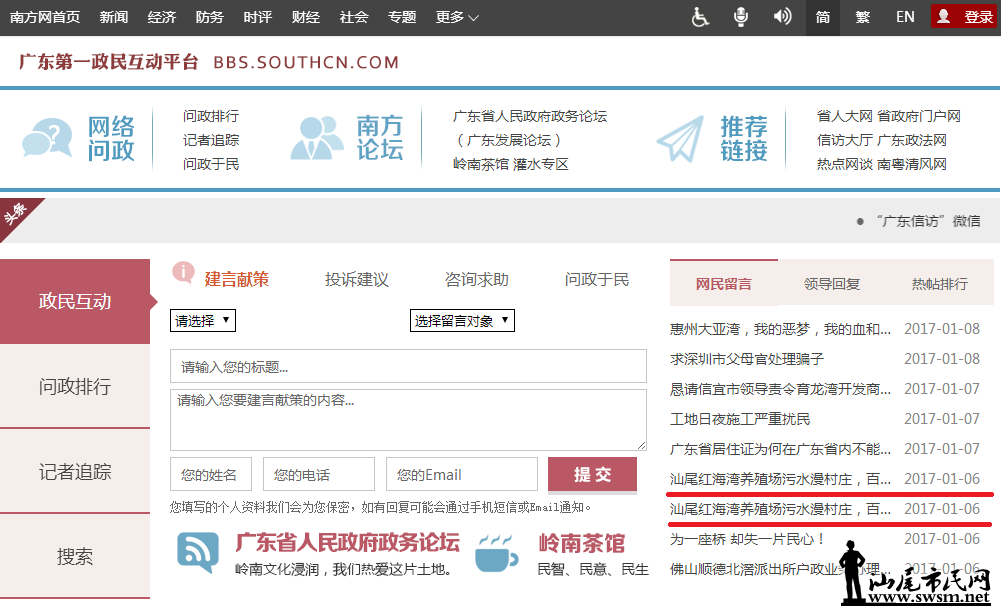1001x611 pixels.
Task: Open the 热点网谈 link
Action: click(845, 164)
